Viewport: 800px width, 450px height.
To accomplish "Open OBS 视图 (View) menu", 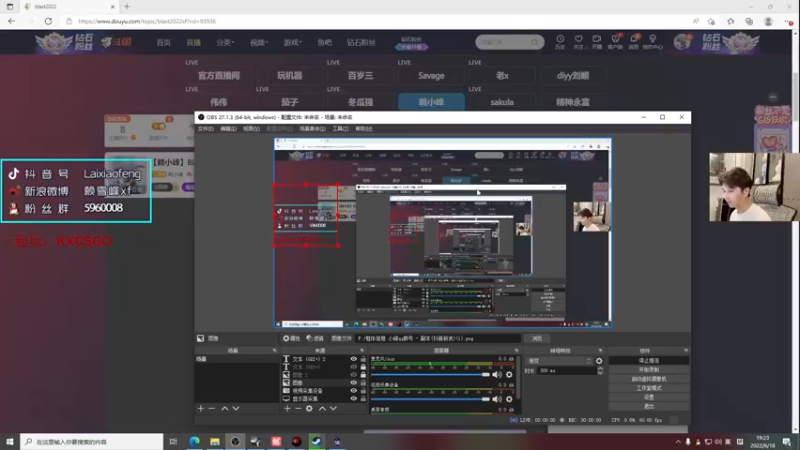I will pyautogui.click(x=251, y=129).
